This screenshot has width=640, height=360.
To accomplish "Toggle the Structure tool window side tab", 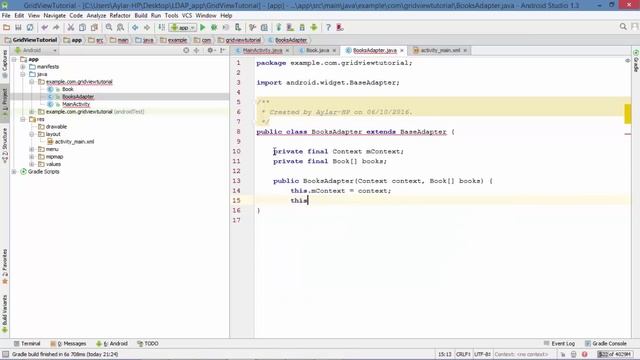I will (x=4, y=145).
